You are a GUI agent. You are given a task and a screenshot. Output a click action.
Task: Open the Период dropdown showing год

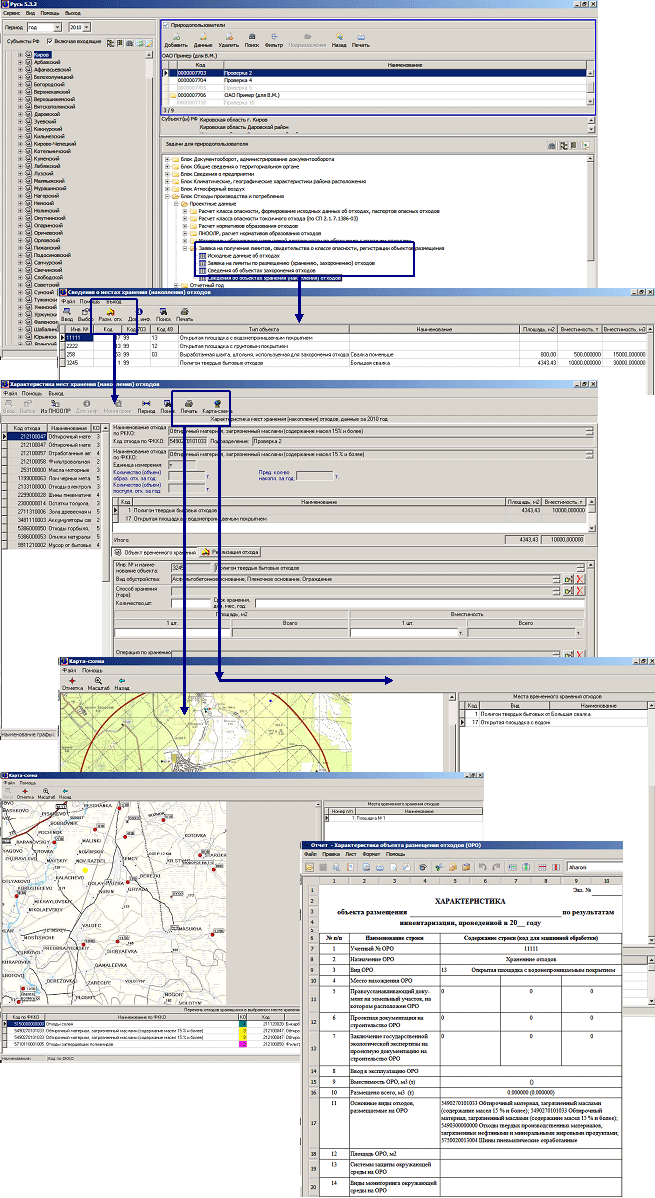point(45,27)
